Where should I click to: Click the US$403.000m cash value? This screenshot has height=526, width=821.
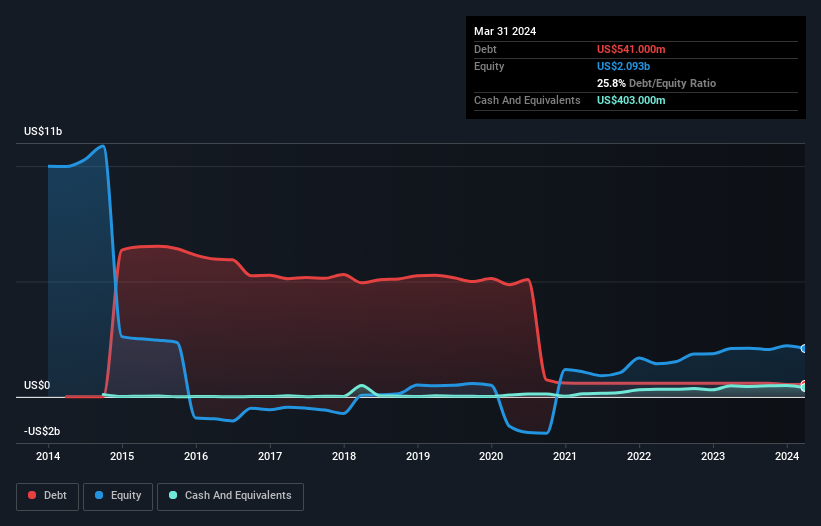tap(631, 100)
